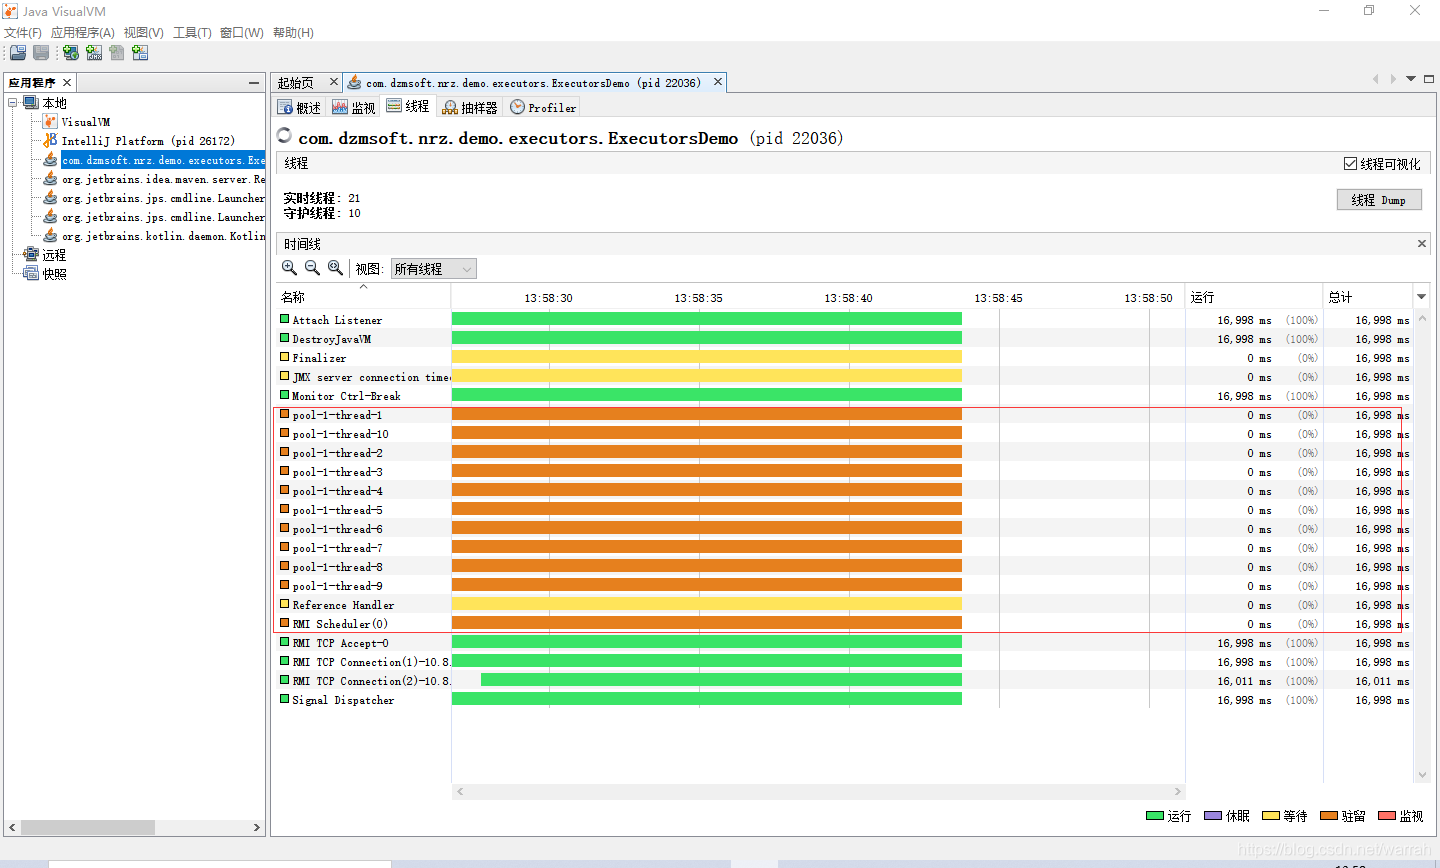1440x868 pixels.
Task: Switch to the 概述 overview tab
Action: click(x=299, y=107)
